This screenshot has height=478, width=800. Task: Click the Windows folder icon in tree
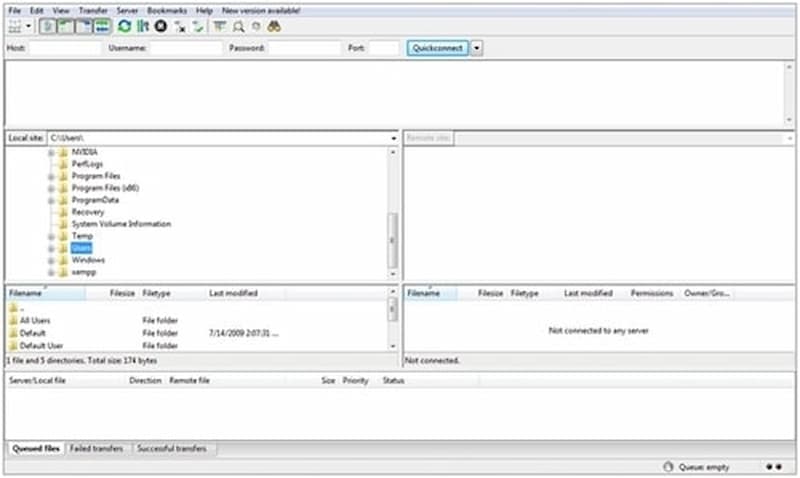[63, 260]
